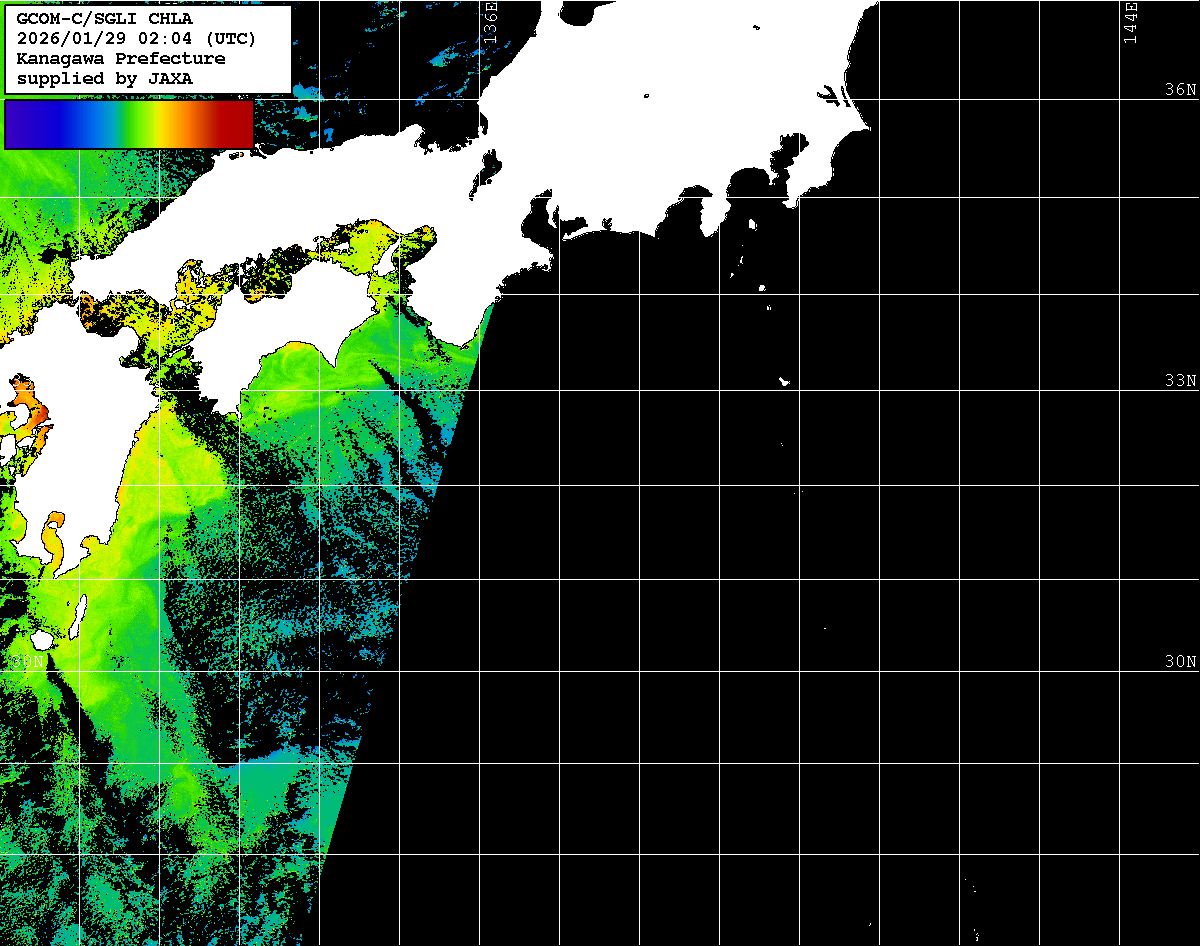Viewport: 1200px width, 946px height.
Task: Click the 136E longitude label
Action: (x=490, y=22)
